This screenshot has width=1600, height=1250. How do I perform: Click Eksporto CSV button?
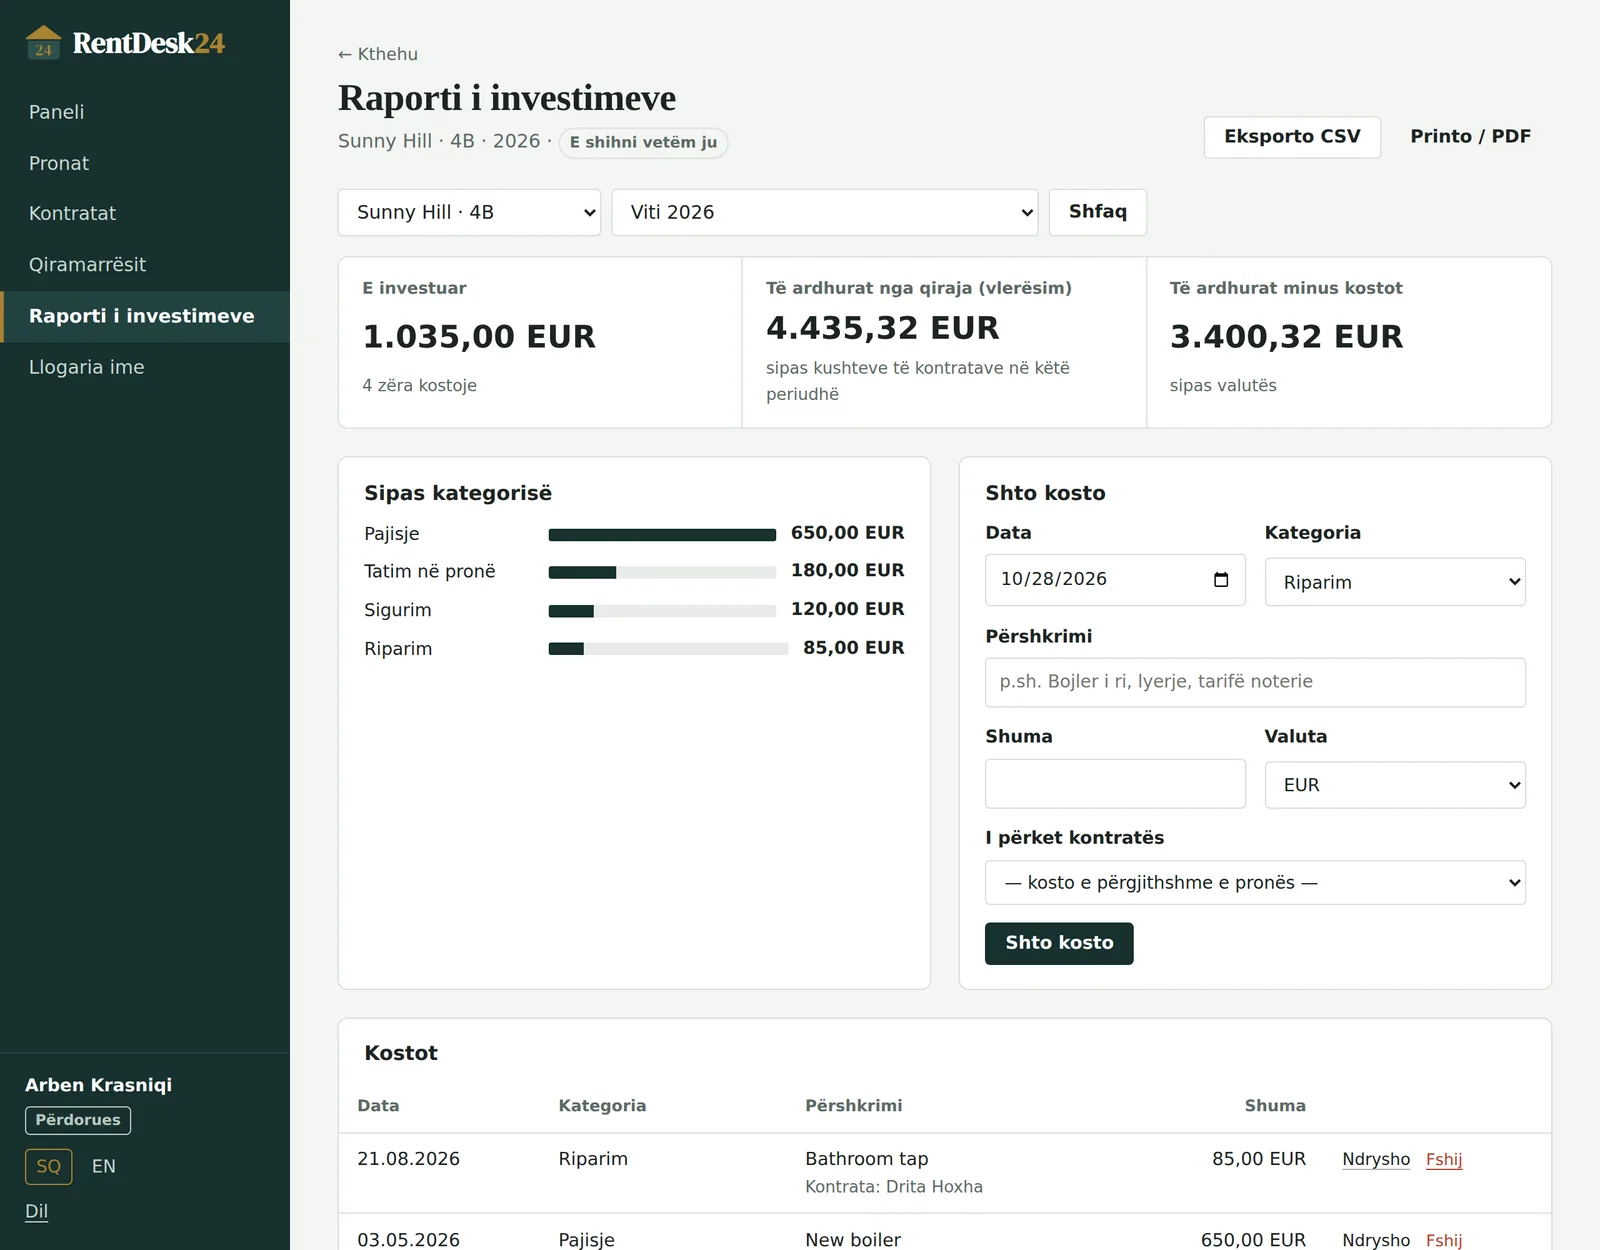coord(1292,137)
